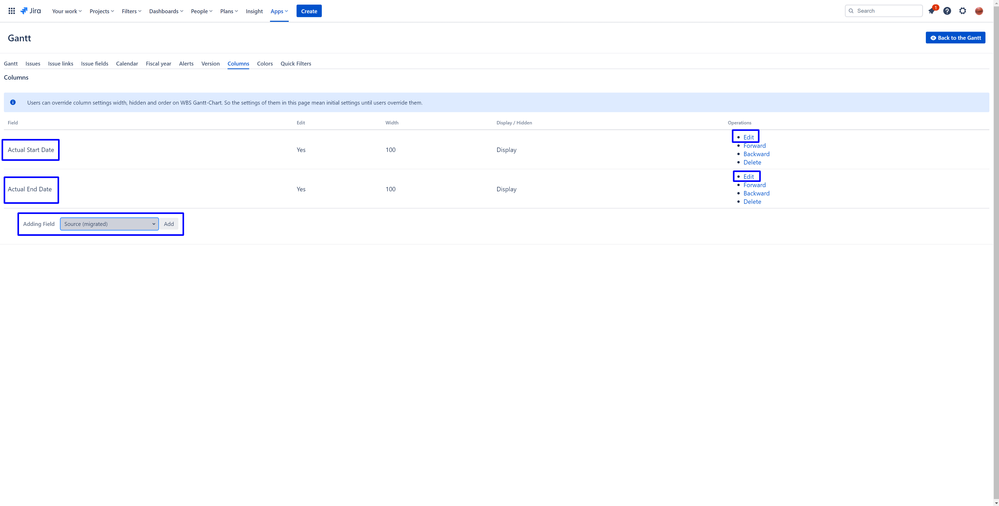Switch to Alerts tab
999x506 pixels.
pos(186,64)
